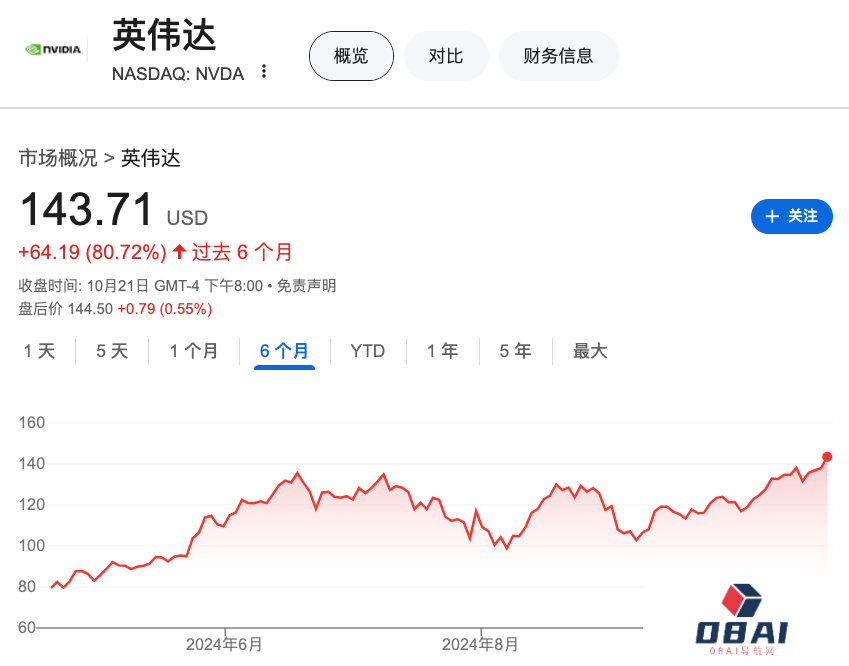Open the 财务信息 financials tab

pyautogui.click(x=558, y=56)
